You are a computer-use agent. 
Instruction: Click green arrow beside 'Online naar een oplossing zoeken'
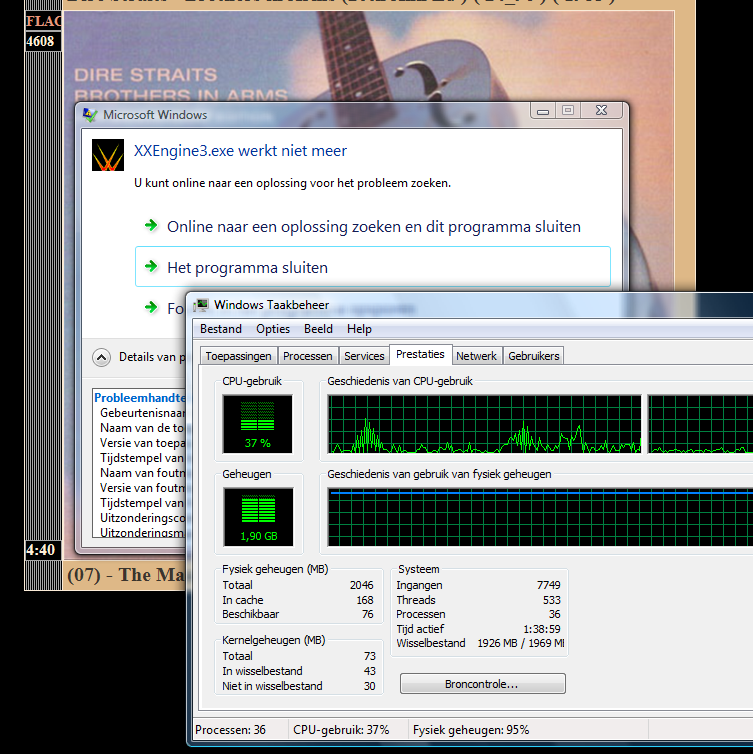(x=151, y=225)
